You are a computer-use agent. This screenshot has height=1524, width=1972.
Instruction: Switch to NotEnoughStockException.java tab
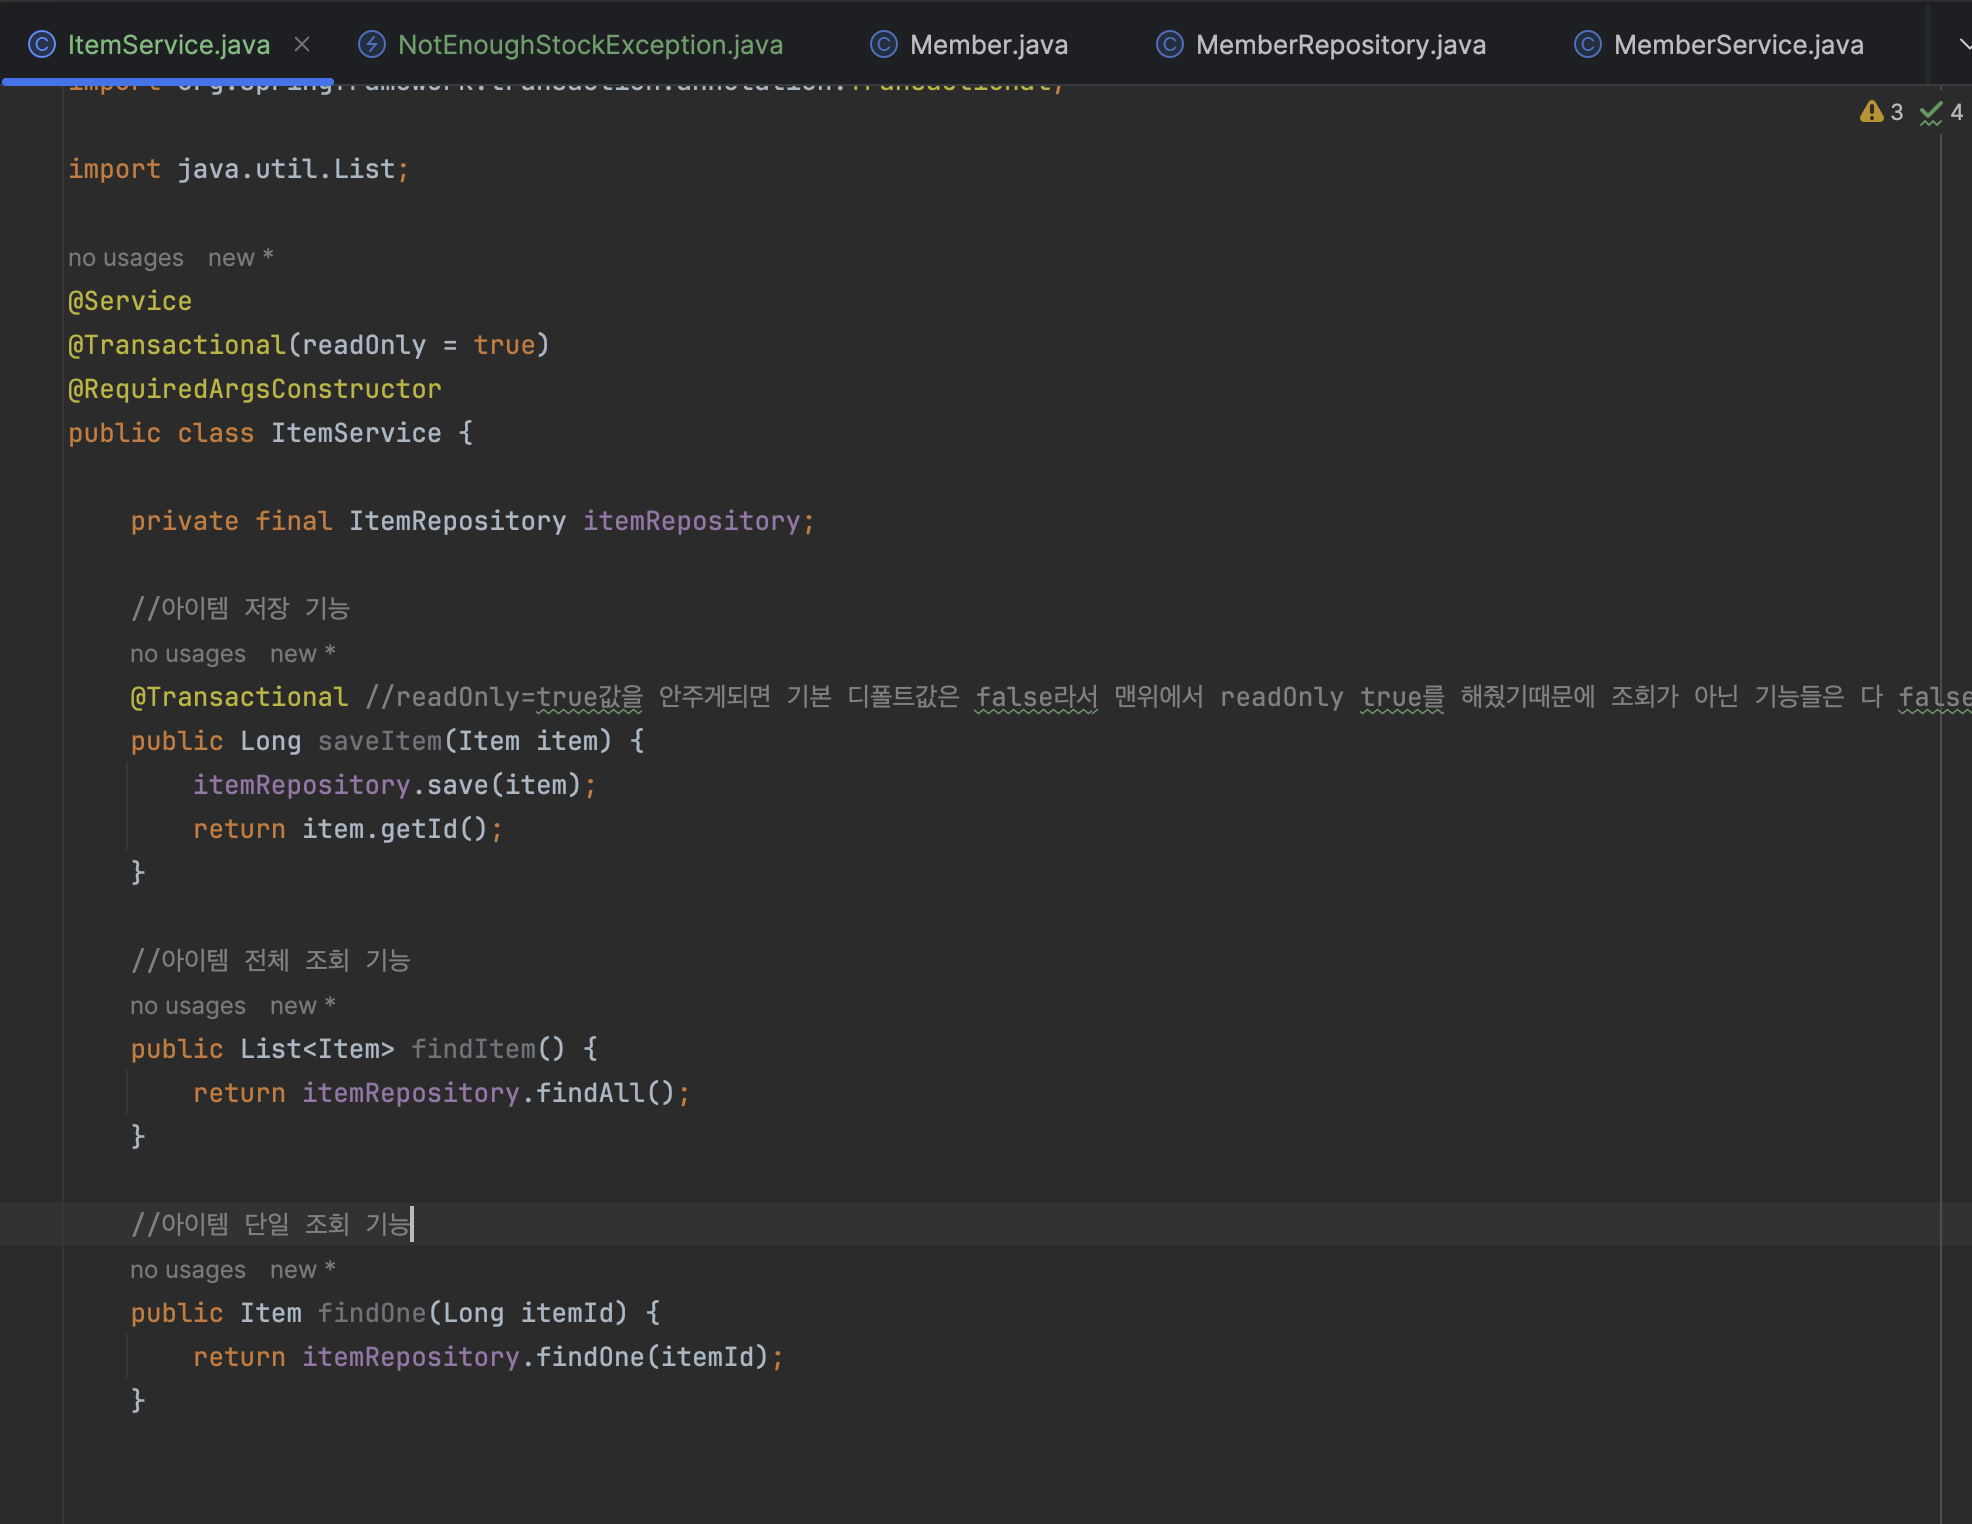[590, 45]
